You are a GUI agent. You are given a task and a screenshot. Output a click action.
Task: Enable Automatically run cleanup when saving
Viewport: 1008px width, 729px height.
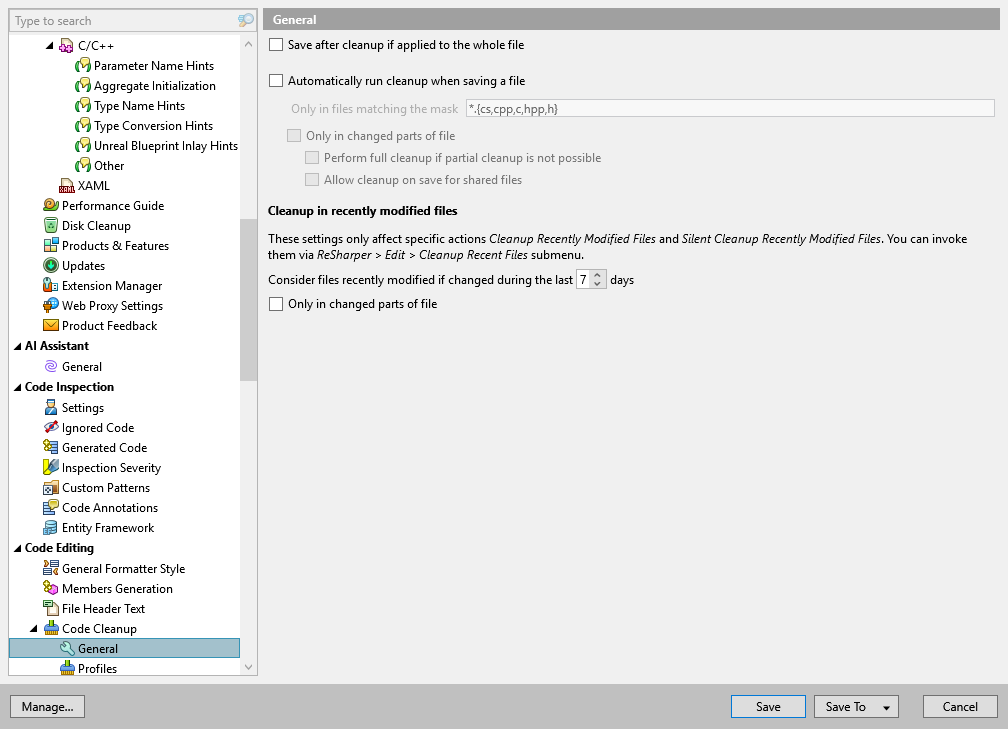pos(276,81)
